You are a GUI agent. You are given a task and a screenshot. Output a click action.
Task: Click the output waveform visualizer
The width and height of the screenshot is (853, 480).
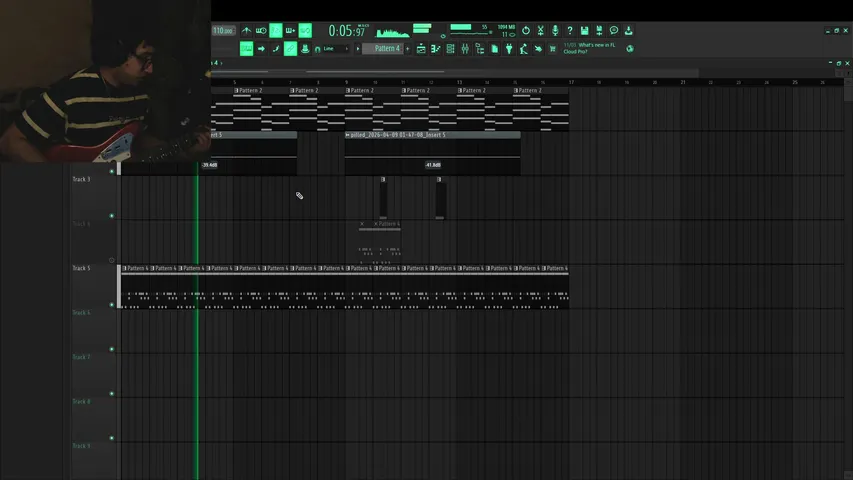(393, 32)
